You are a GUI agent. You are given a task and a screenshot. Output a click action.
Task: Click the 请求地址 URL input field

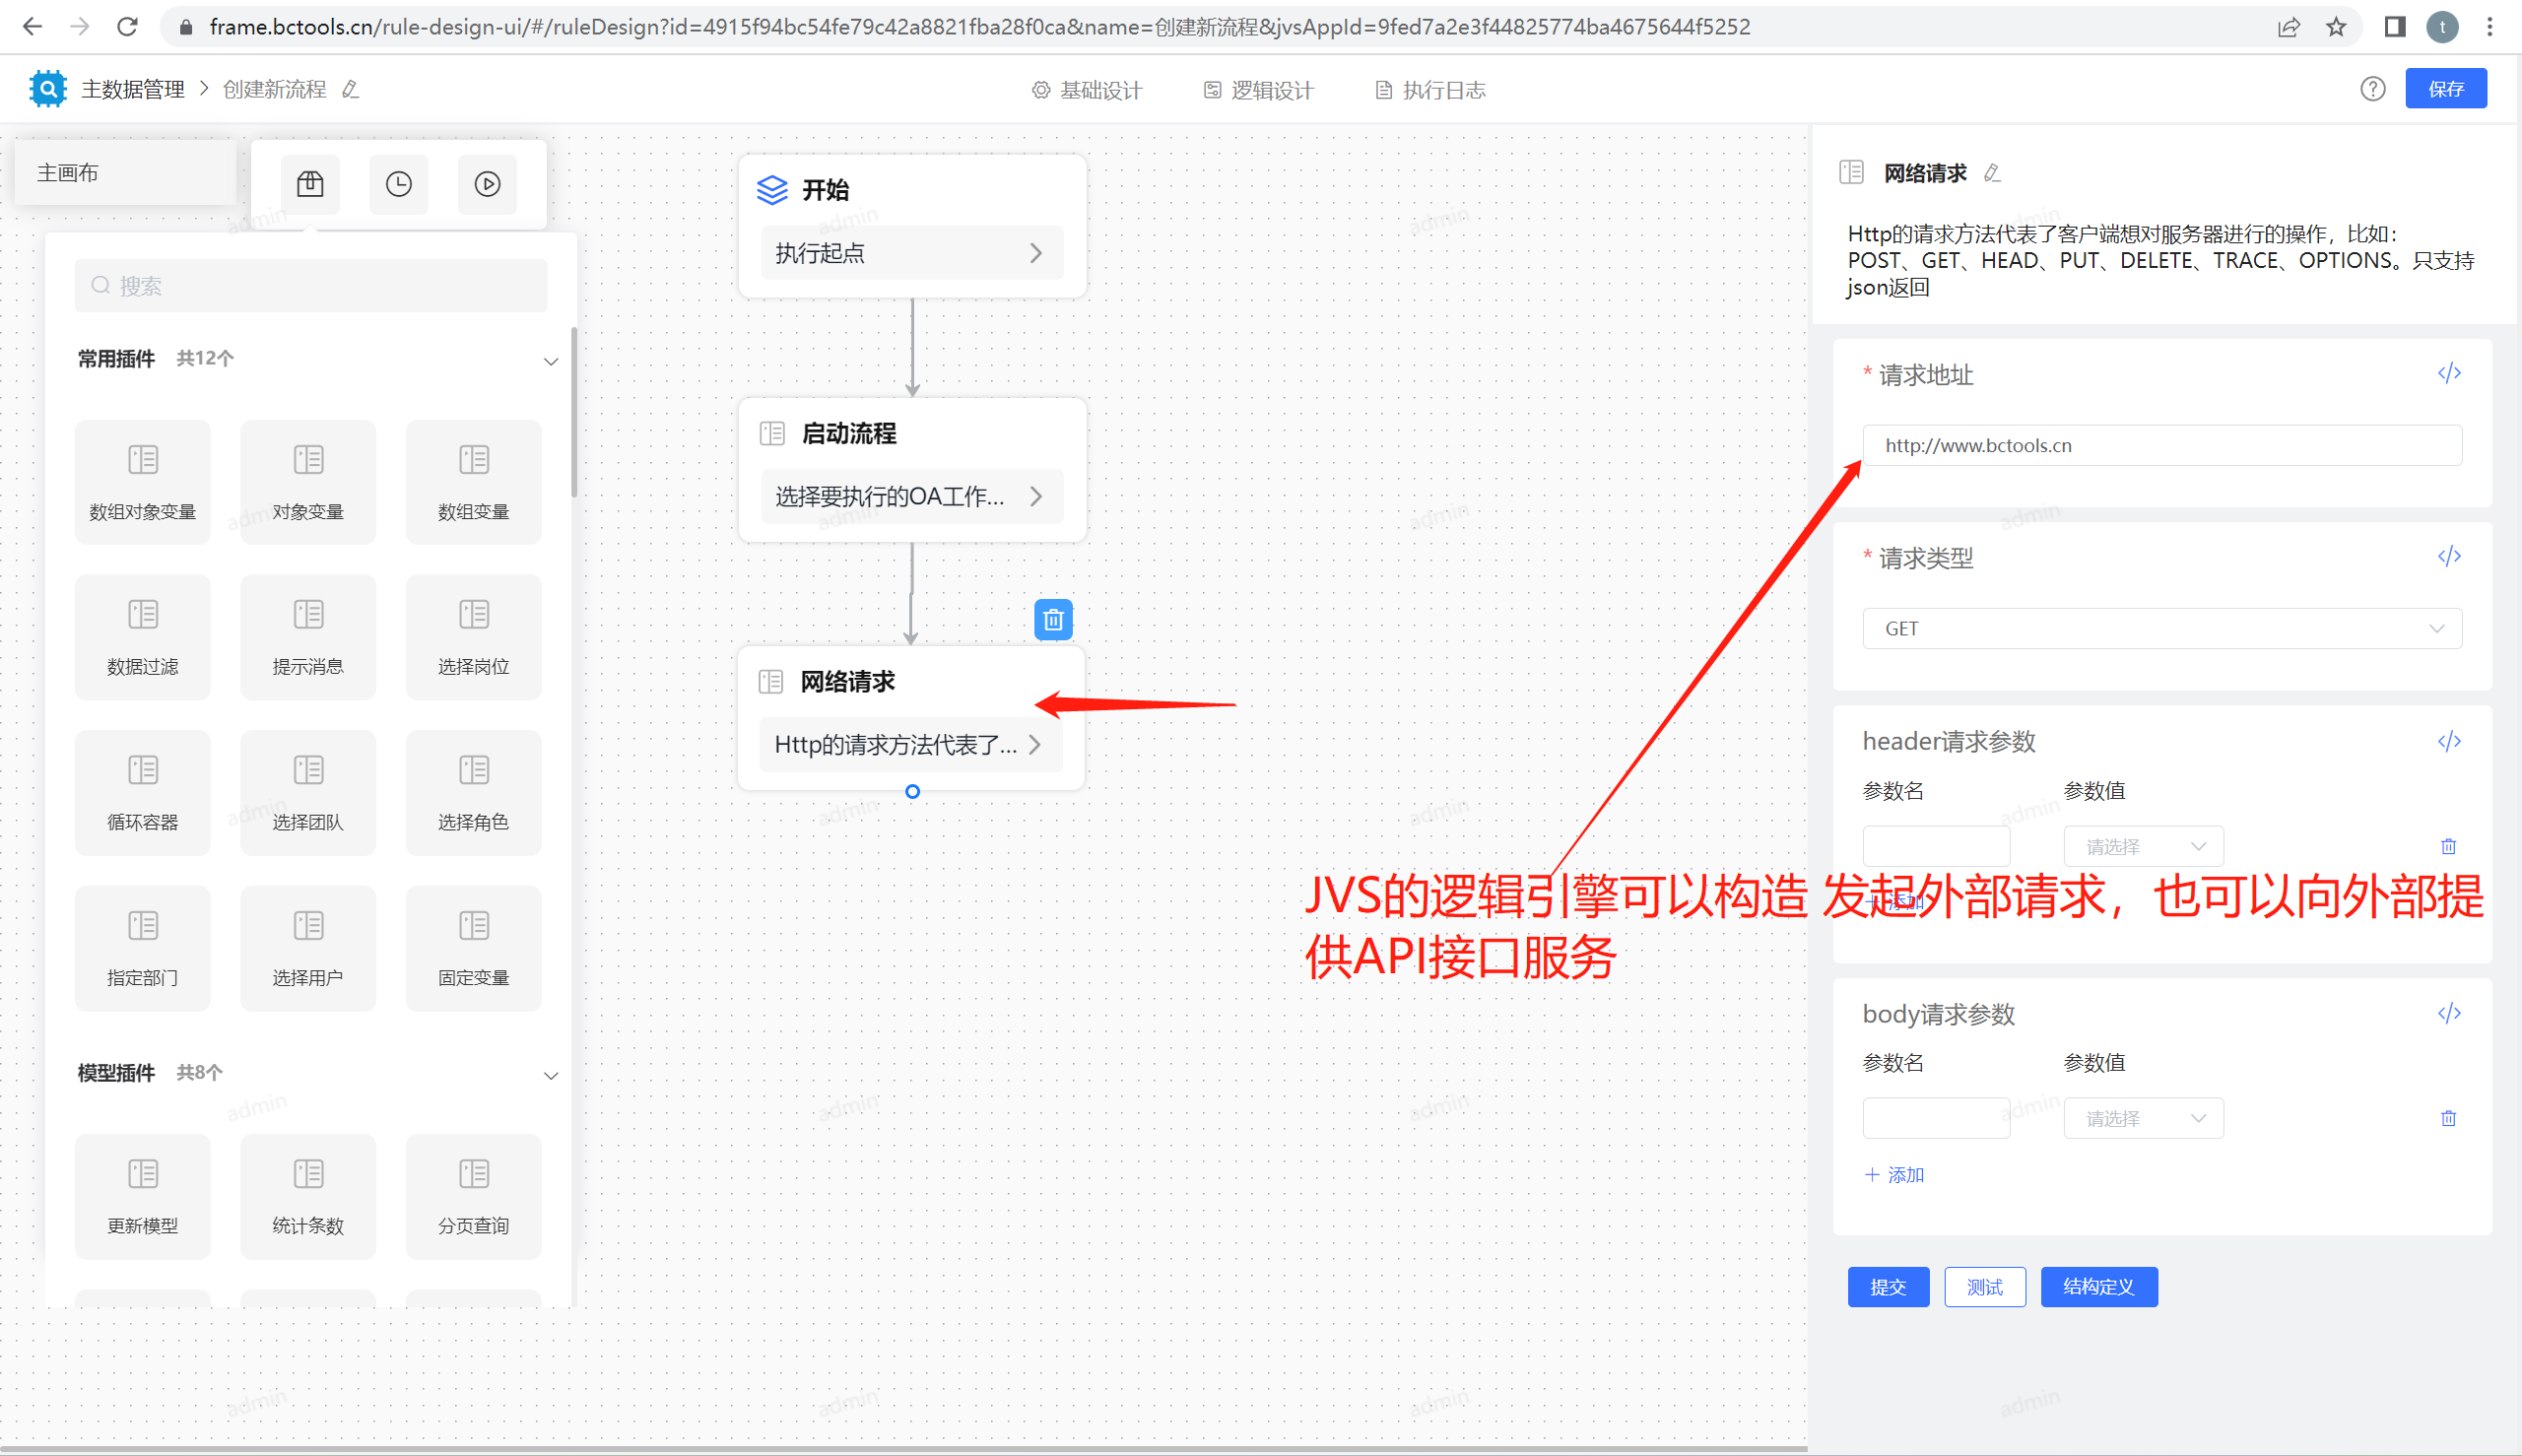coord(2162,445)
